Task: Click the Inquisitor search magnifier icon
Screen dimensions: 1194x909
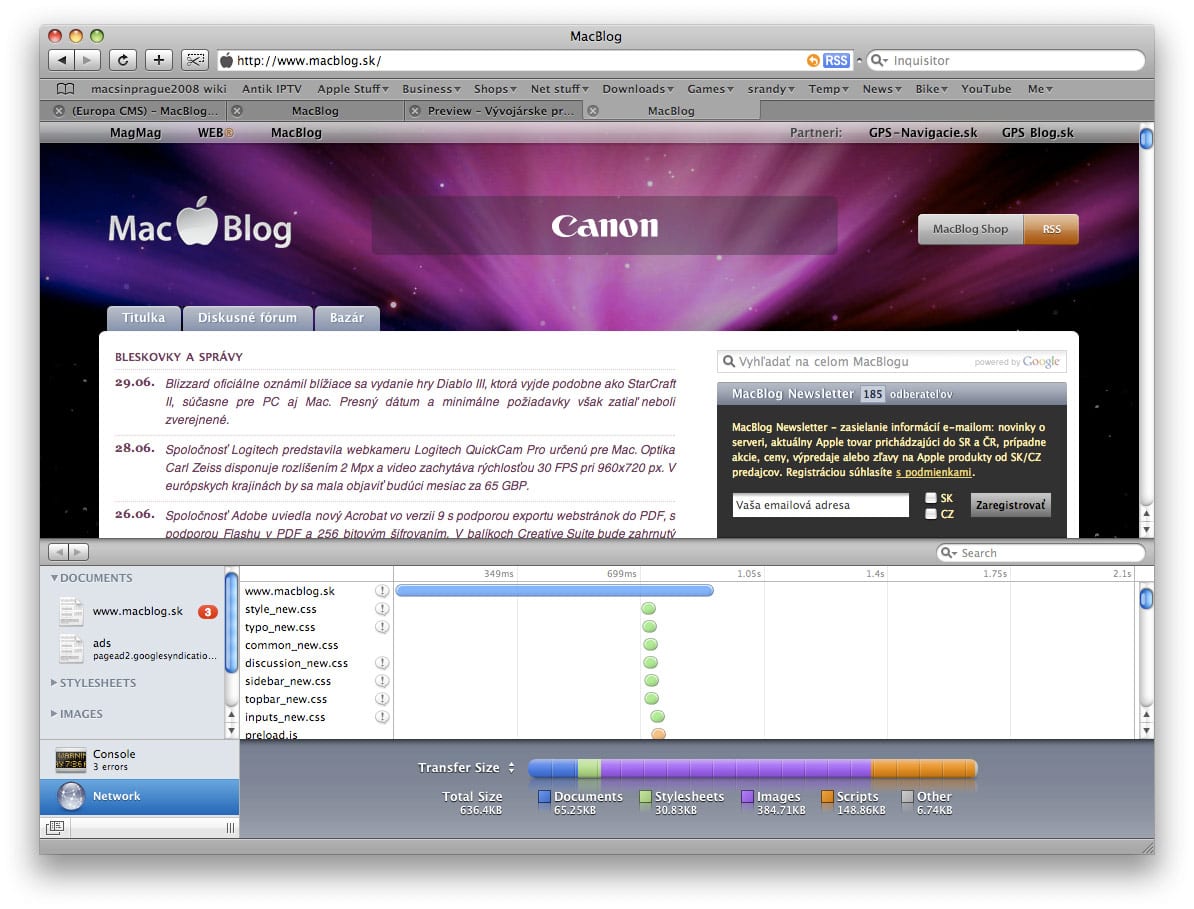Action: coord(879,60)
